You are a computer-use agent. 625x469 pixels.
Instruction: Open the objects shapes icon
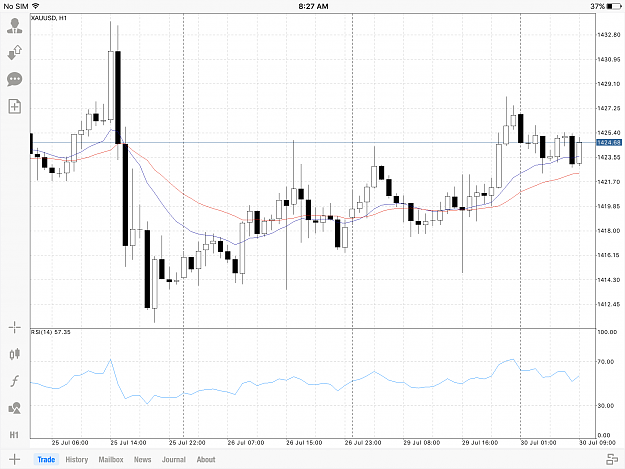(15, 408)
